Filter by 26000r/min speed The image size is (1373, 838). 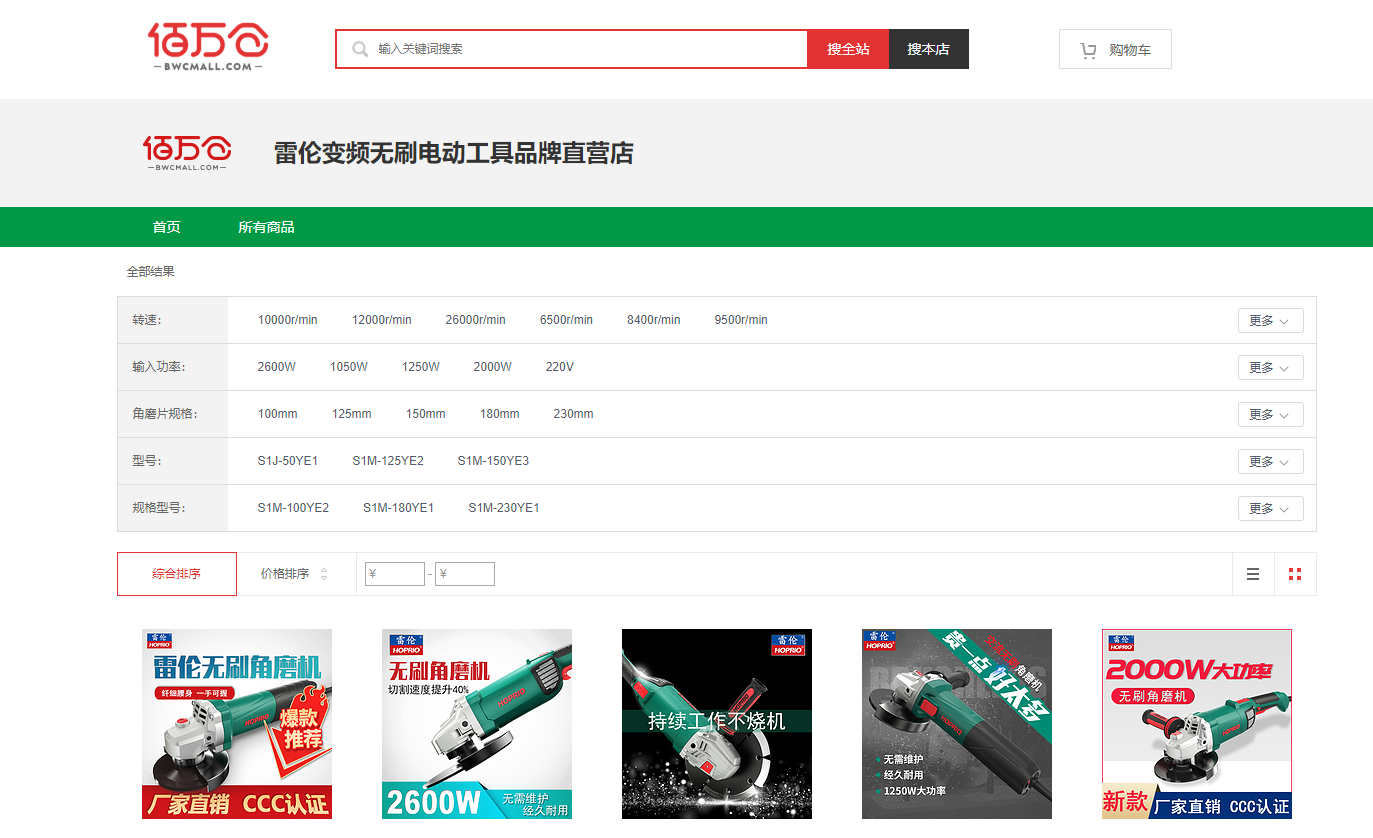476,320
